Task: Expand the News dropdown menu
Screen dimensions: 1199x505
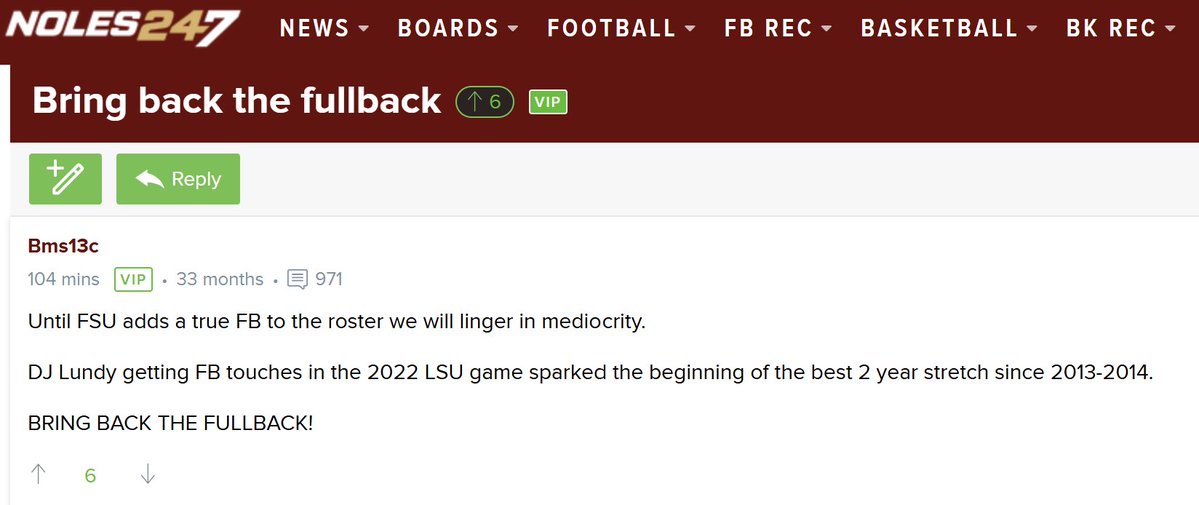Action: (x=324, y=28)
